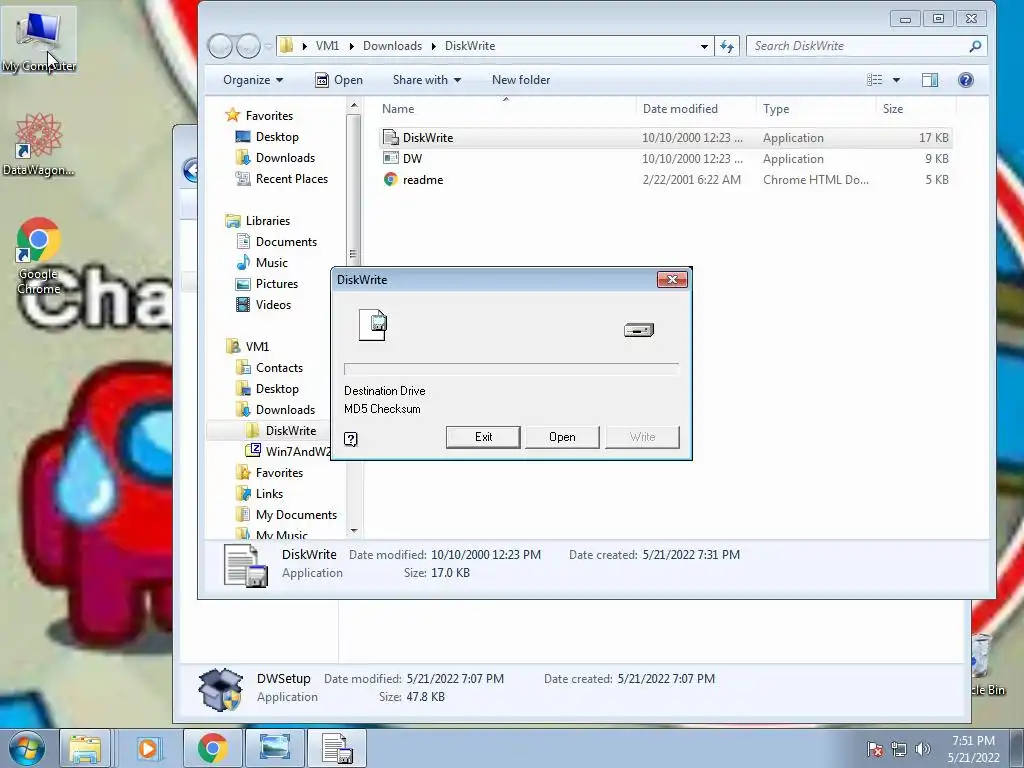Click the source file icon in DiskWrite dialog
Image resolution: width=1024 pixels, height=768 pixels.
coord(373,325)
